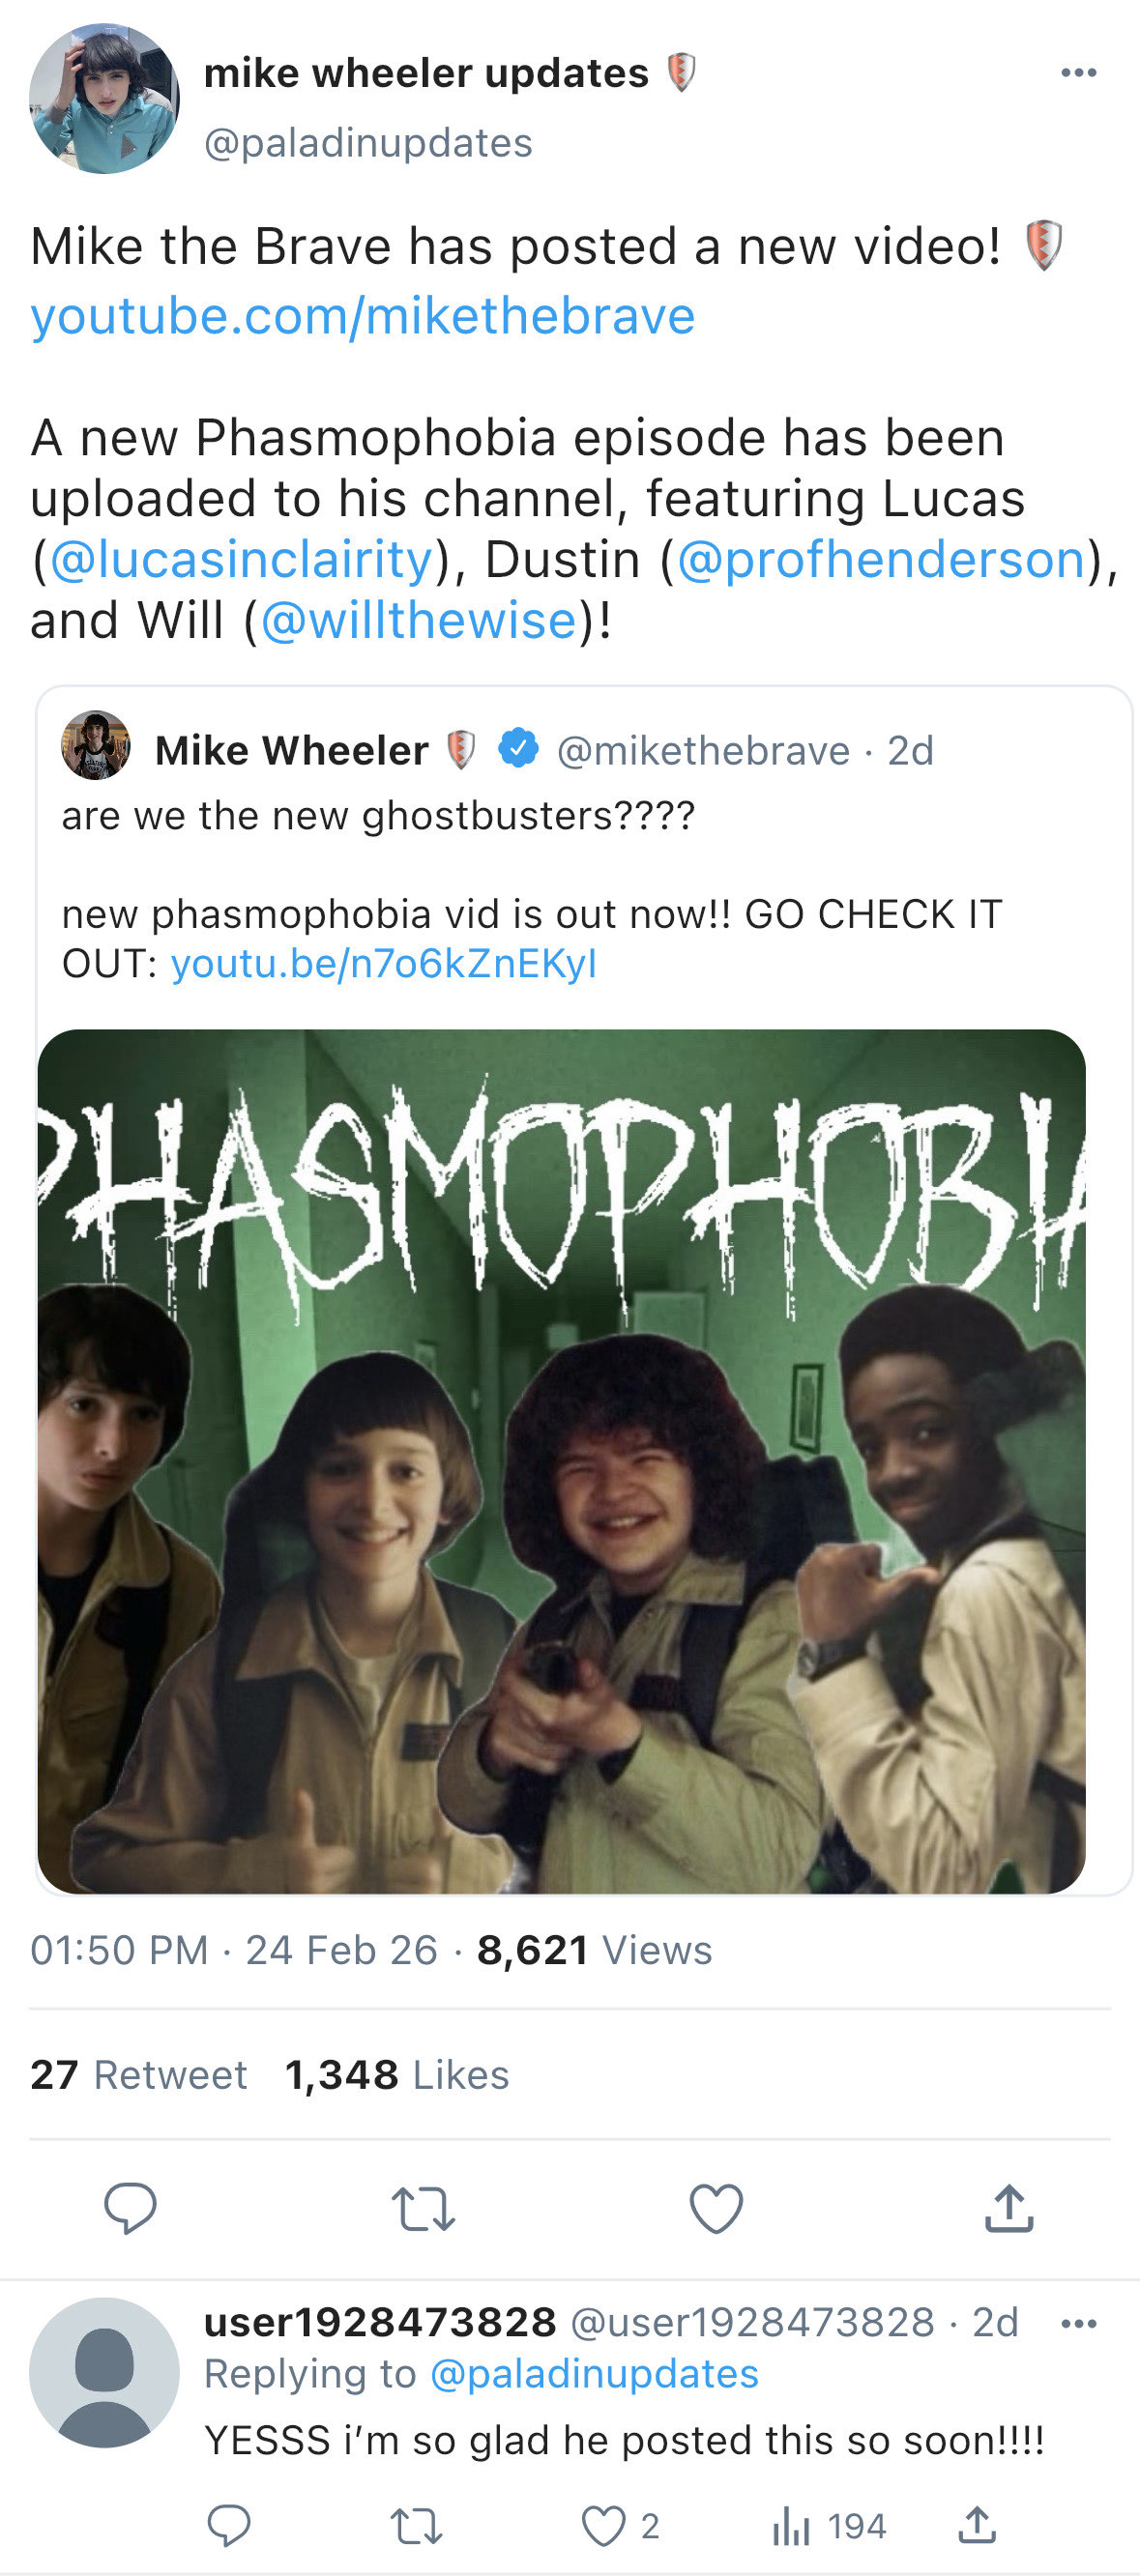The image size is (1140, 2576).
Task: Open the Phasmophobia thumbnail image
Action: 561,1461
